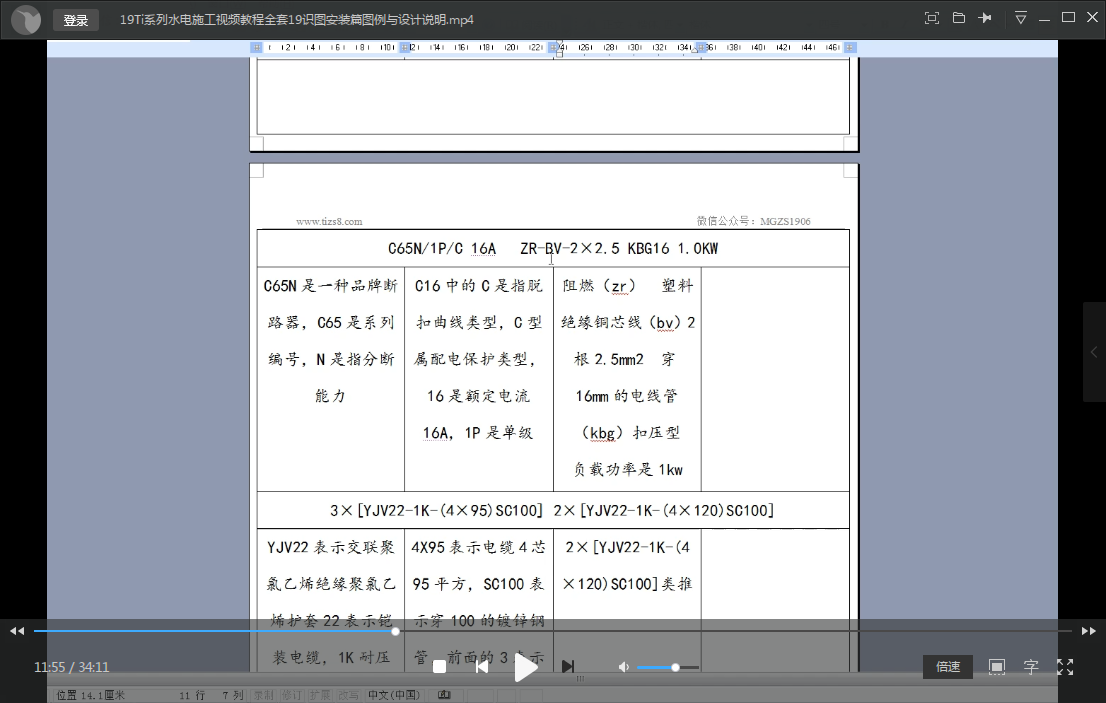This screenshot has width=1106, height=703.
Task: Fast-forward the video with the double-right arrows
Action: tap(1088, 631)
